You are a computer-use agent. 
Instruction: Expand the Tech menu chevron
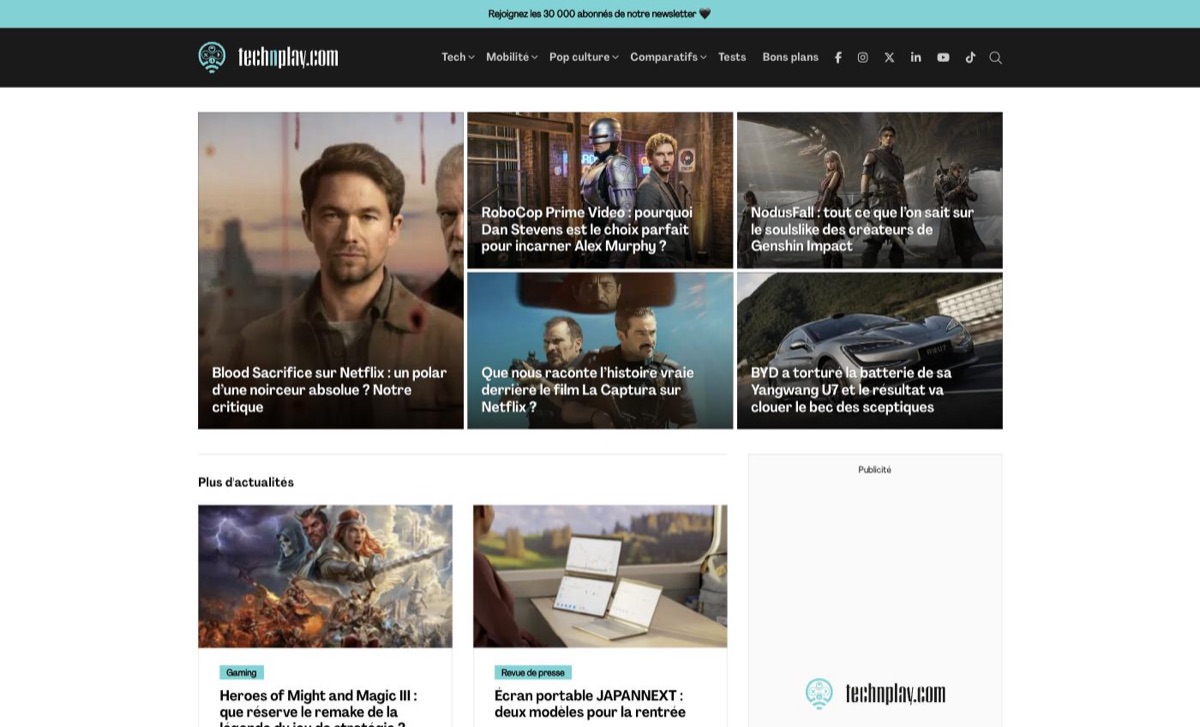tap(472, 57)
